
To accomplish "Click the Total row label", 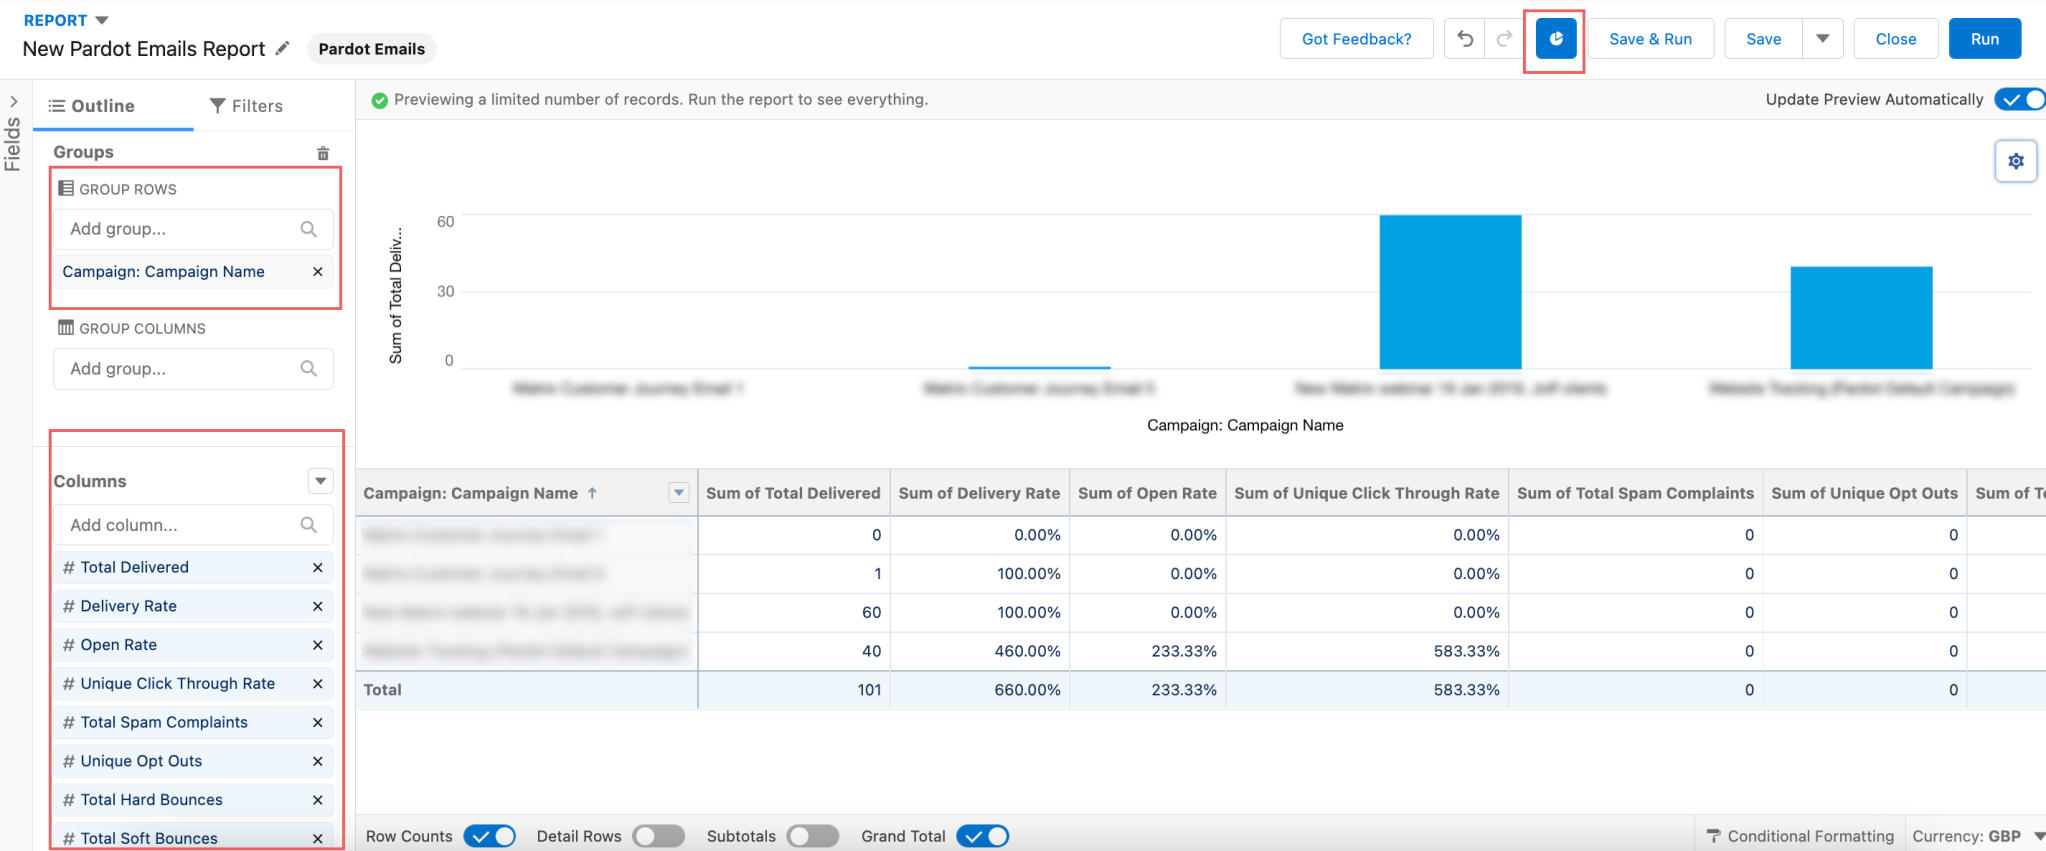I will point(382,690).
